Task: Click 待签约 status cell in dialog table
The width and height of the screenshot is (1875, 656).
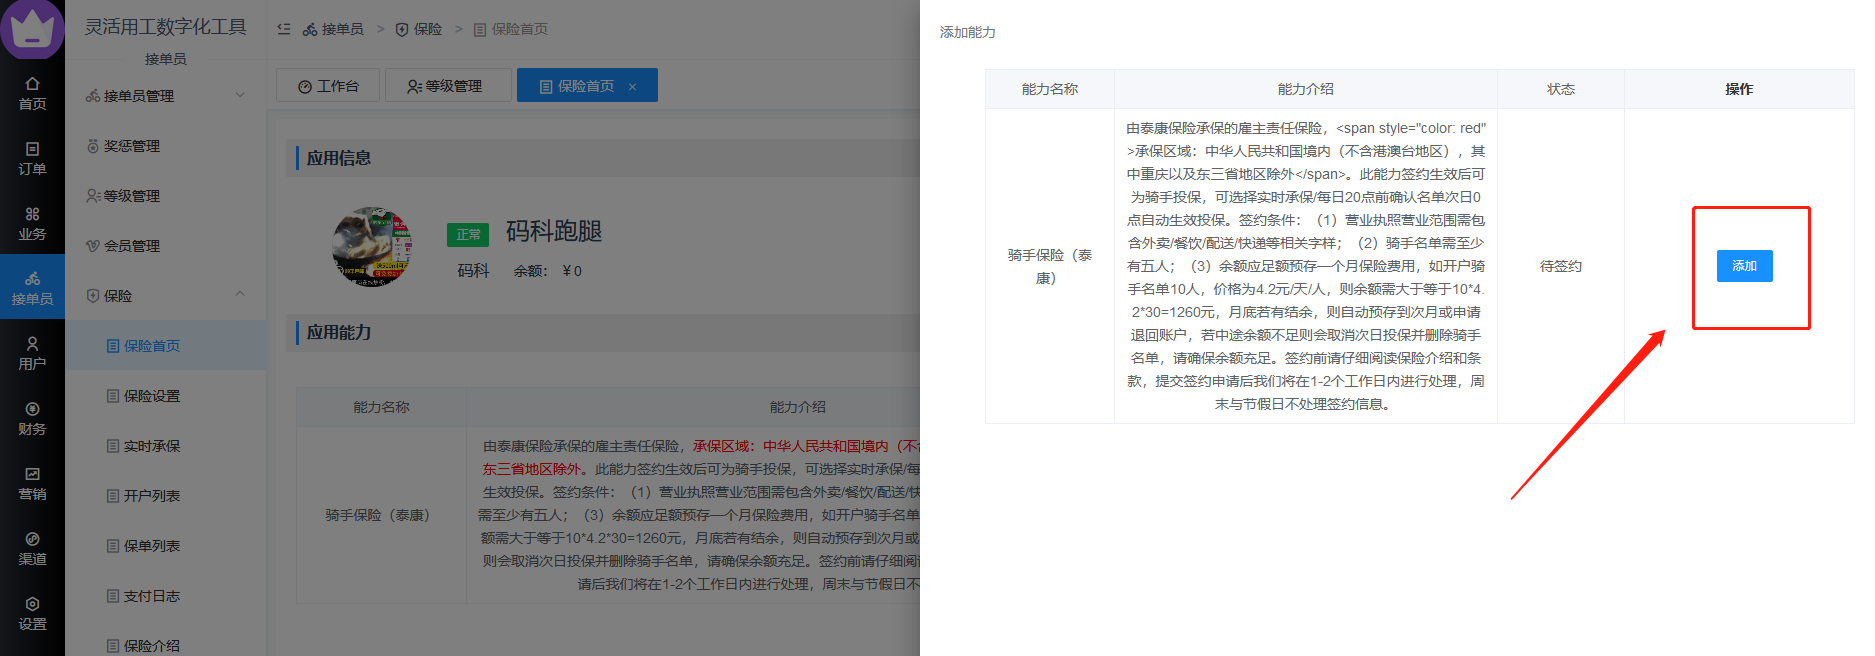Action: coord(1560,266)
